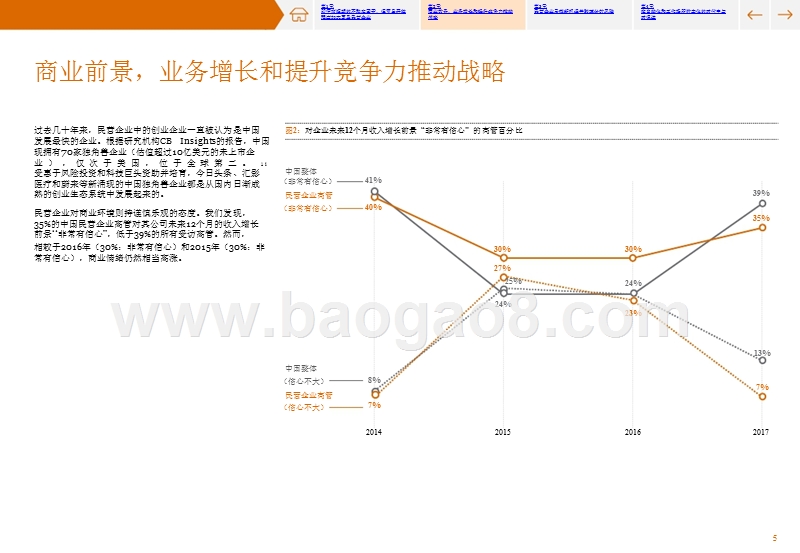Click the upper orange 民营企业高管 (非常有信心) legend
The height and width of the screenshot is (553, 800).
[309, 202]
